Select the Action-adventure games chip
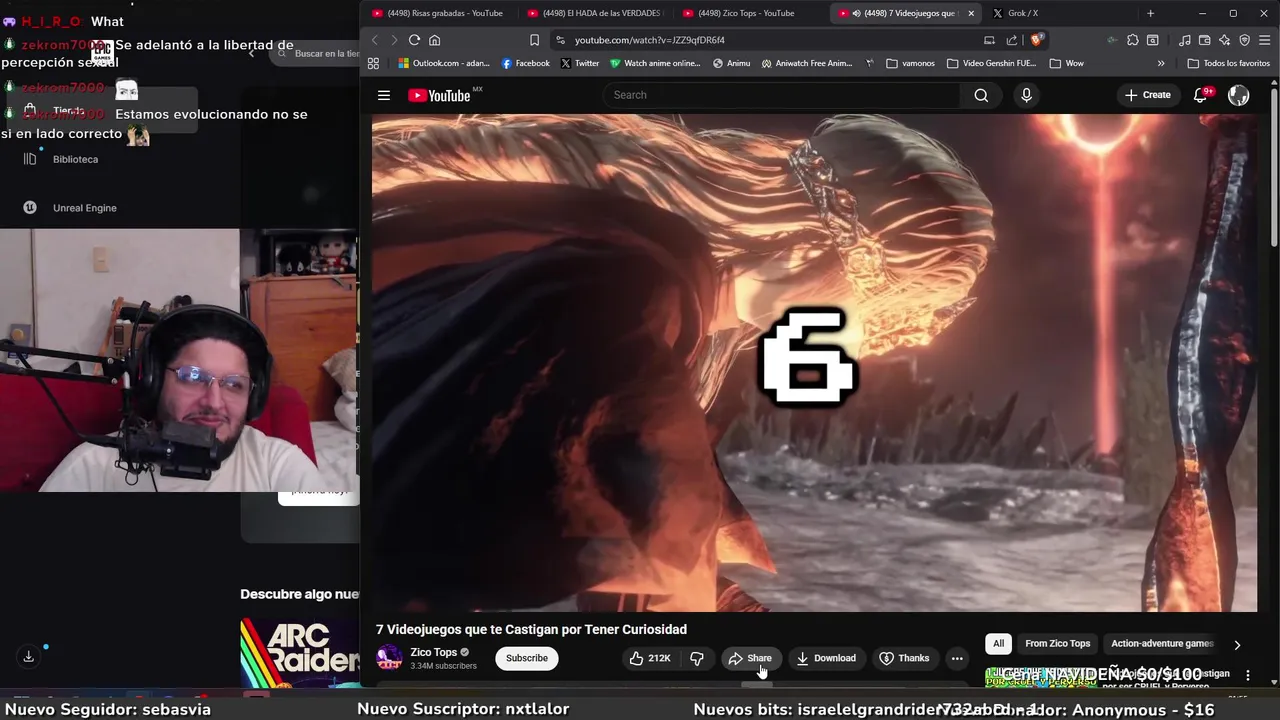The height and width of the screenshot is (720, 1280). point(1162,644)
